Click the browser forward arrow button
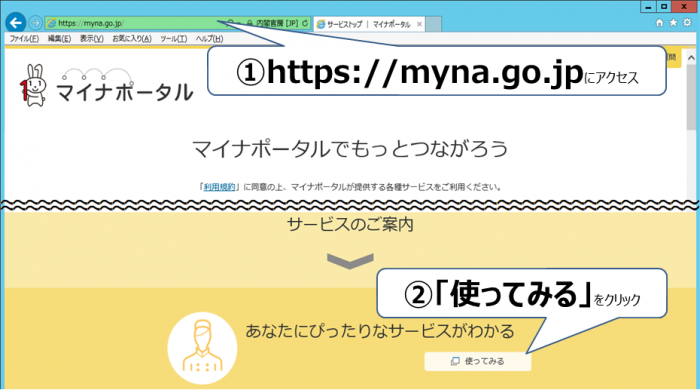This screenshot has width=700, height=390. pos(35,22)
